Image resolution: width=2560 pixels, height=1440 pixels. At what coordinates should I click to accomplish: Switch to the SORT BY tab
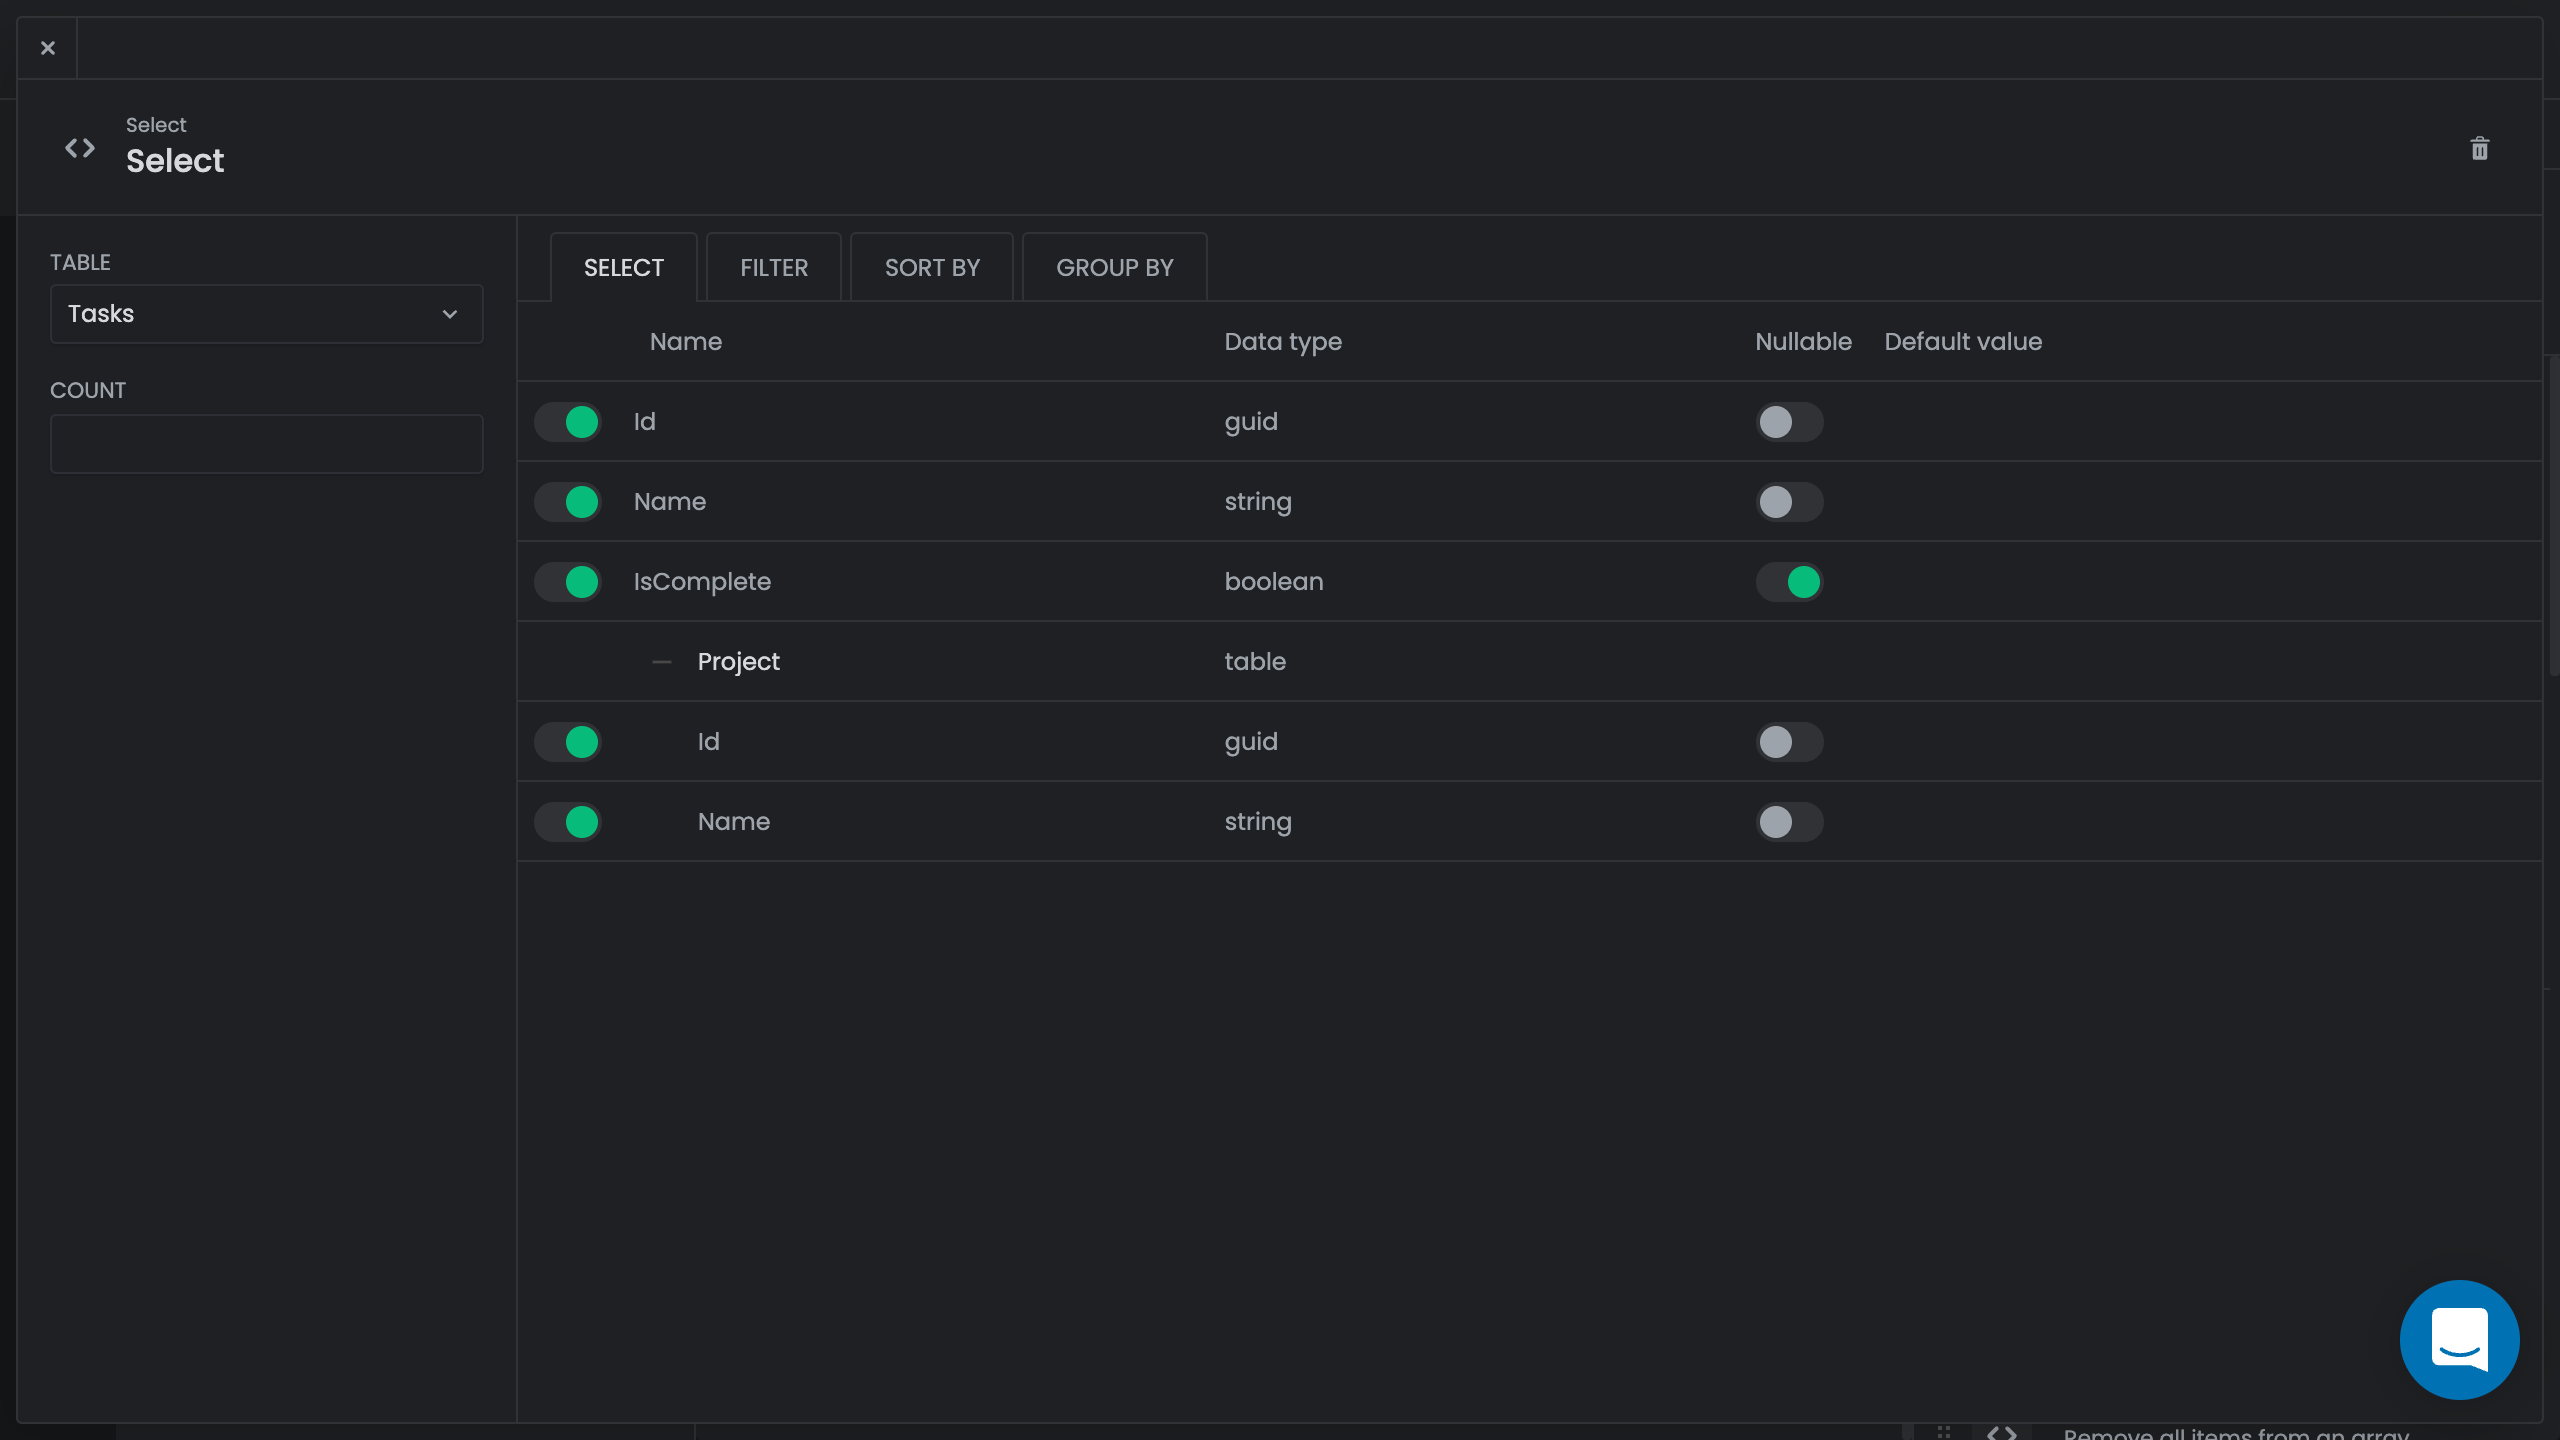(x=932, y=268)
